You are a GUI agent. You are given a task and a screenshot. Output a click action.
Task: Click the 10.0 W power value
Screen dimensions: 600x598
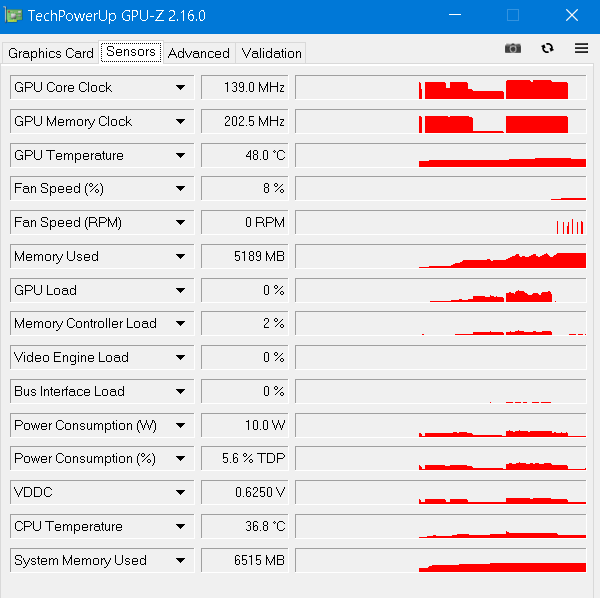pyautogui.click(x=245, y=425)
